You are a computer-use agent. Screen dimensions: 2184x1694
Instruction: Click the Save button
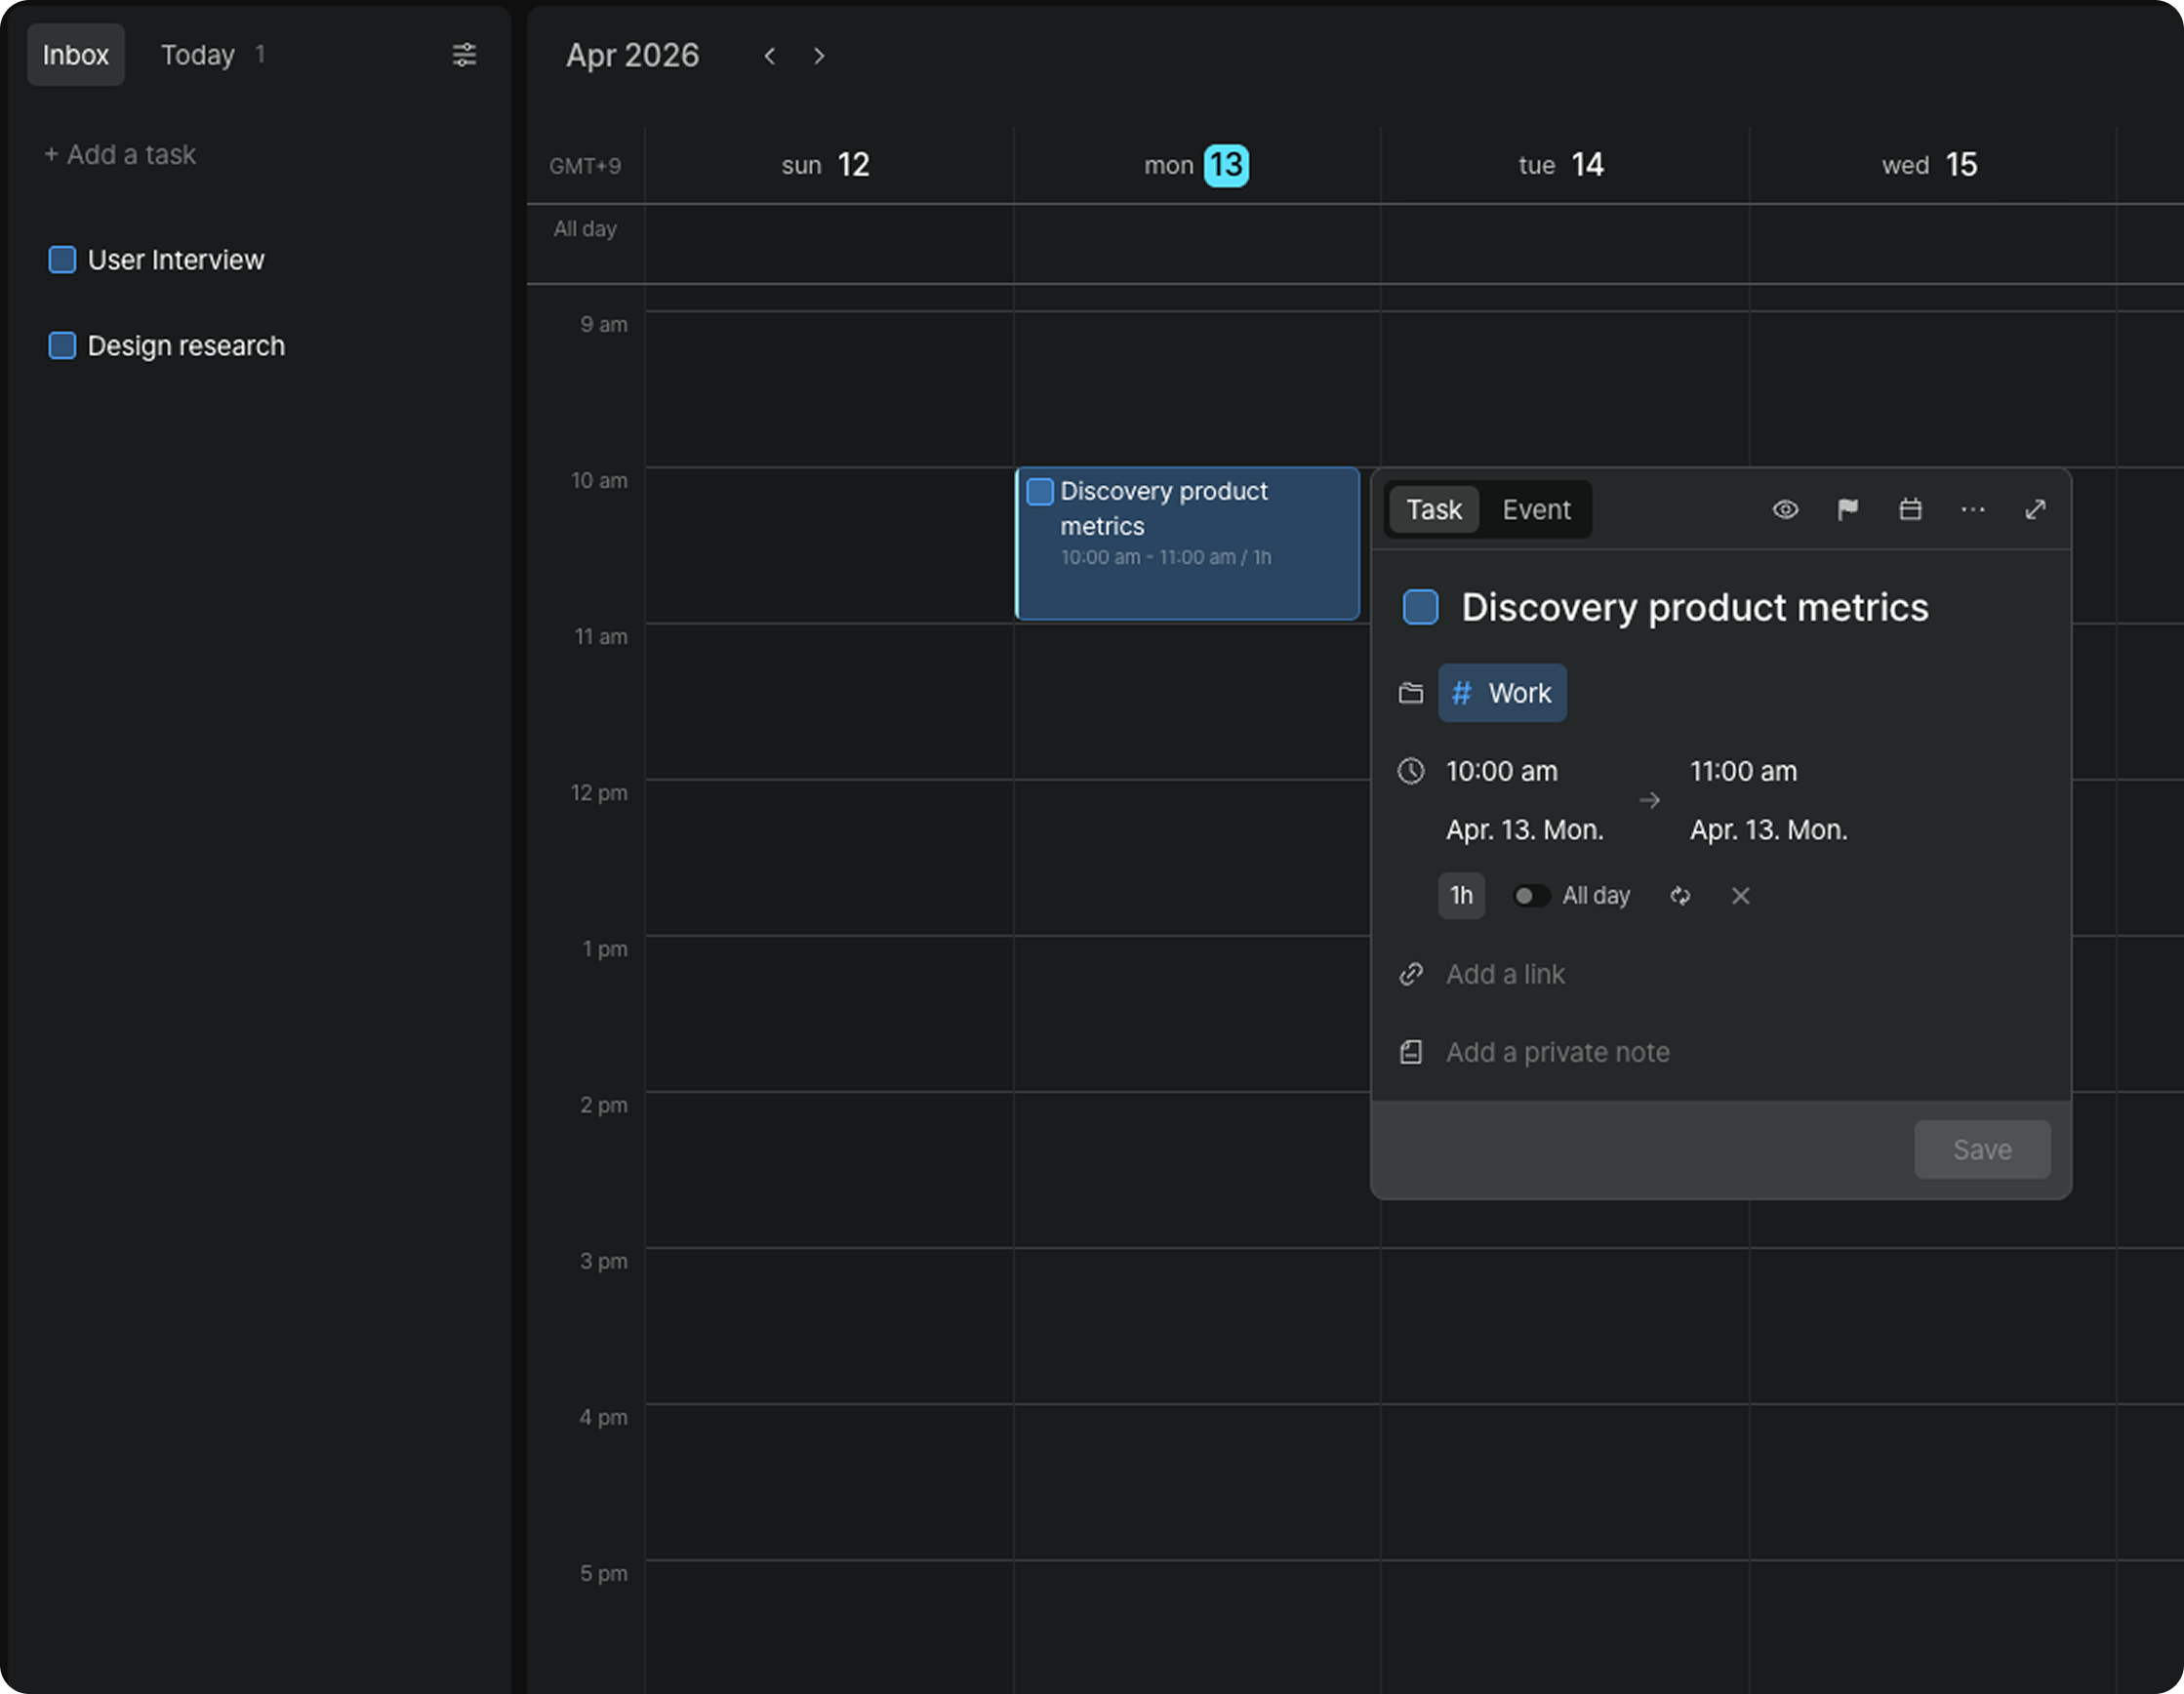pyautogui.click(x=1981, y=1150)
